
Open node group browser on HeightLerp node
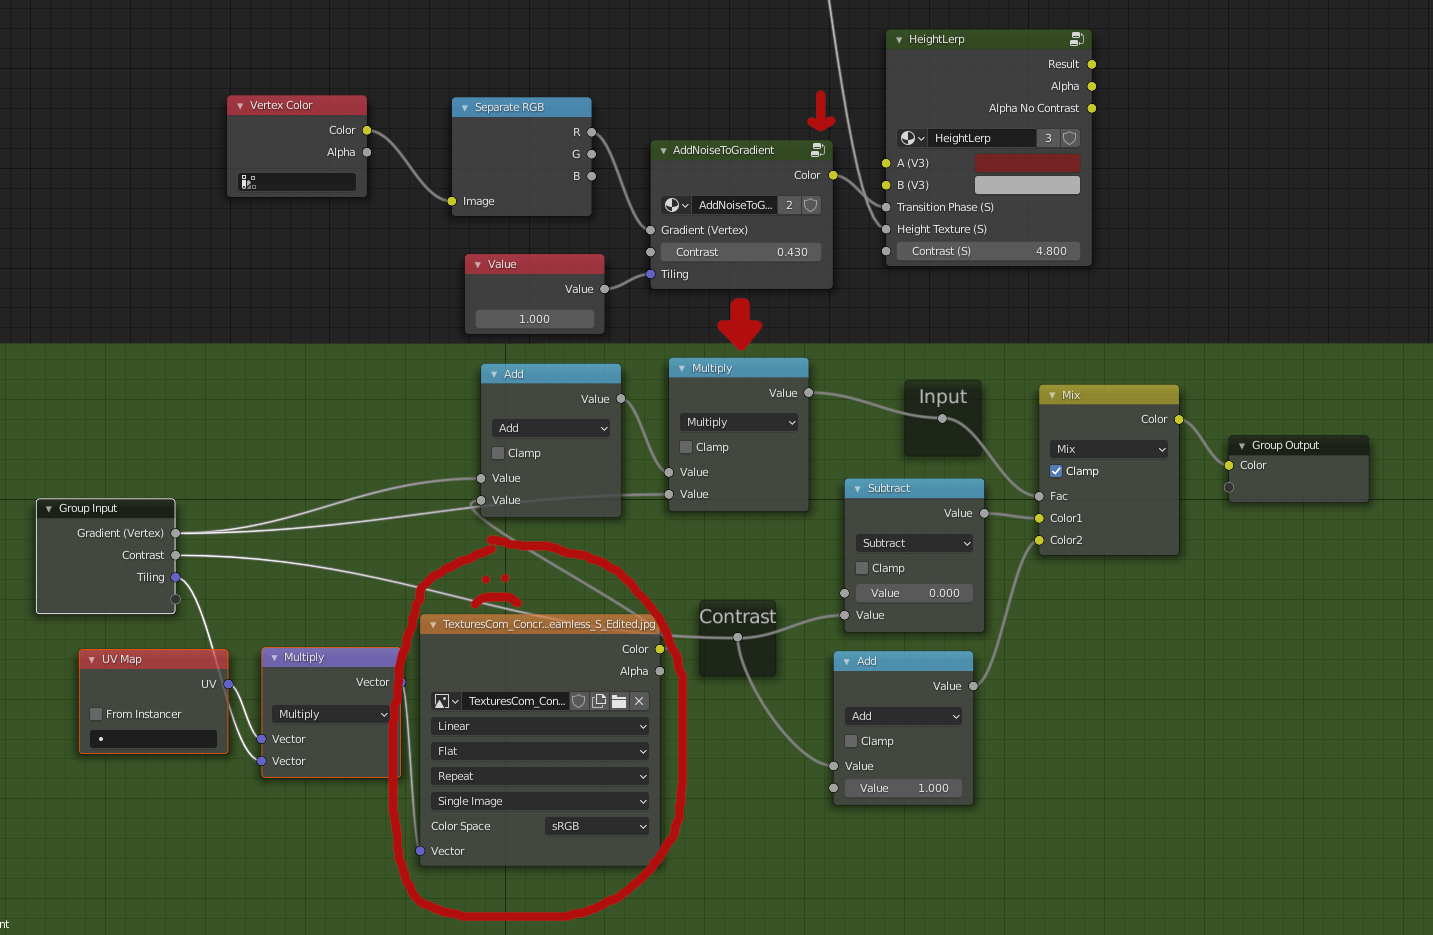(912, 138)
